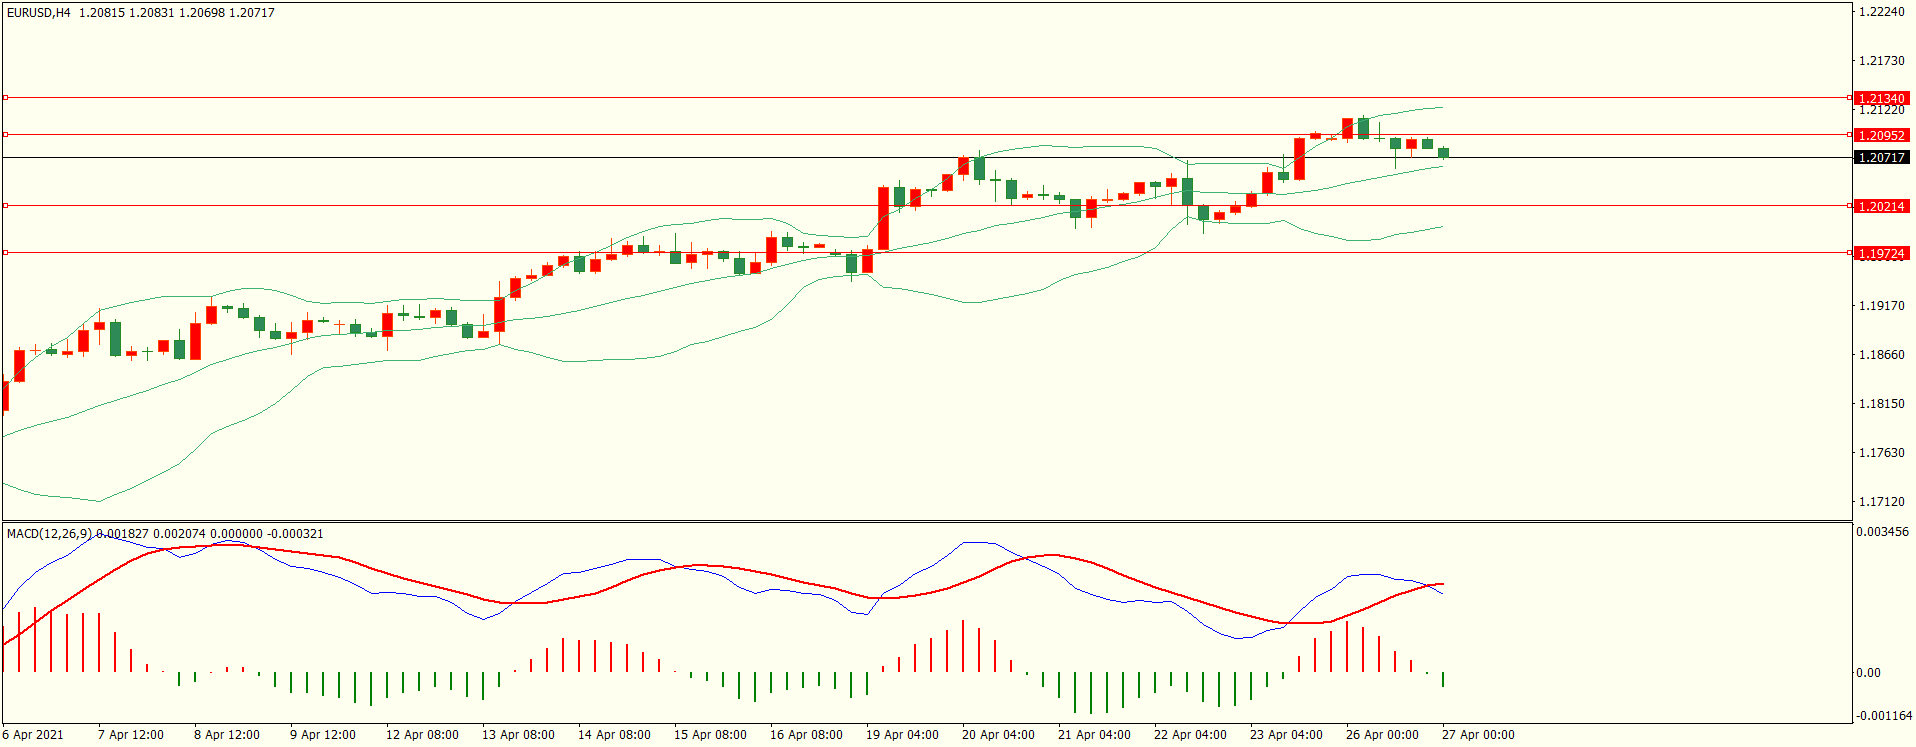Click the 23 Apr 04:00 time label
The image size is (1916, 747).
(x=1286, y=735)
